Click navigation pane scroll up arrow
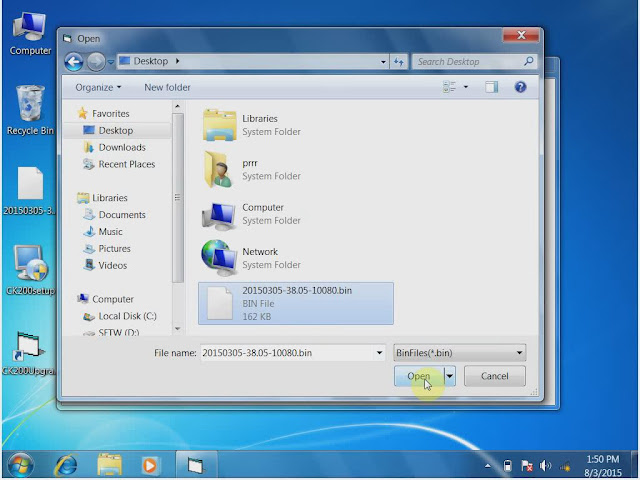640x480 pixels. 178,107
